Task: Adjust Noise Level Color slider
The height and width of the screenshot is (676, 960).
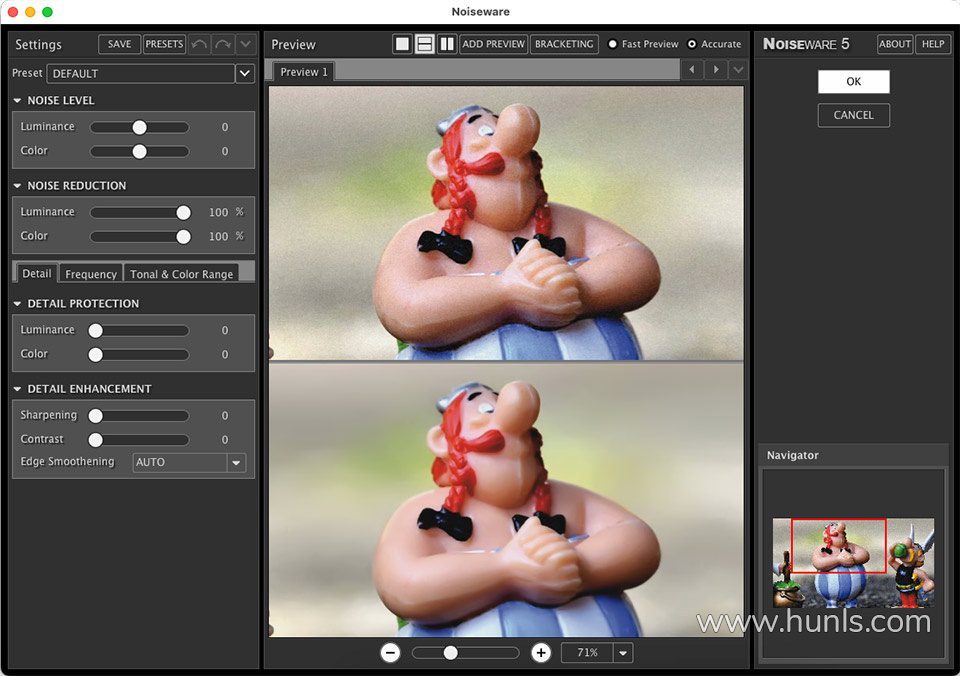Action: point(140,151)
